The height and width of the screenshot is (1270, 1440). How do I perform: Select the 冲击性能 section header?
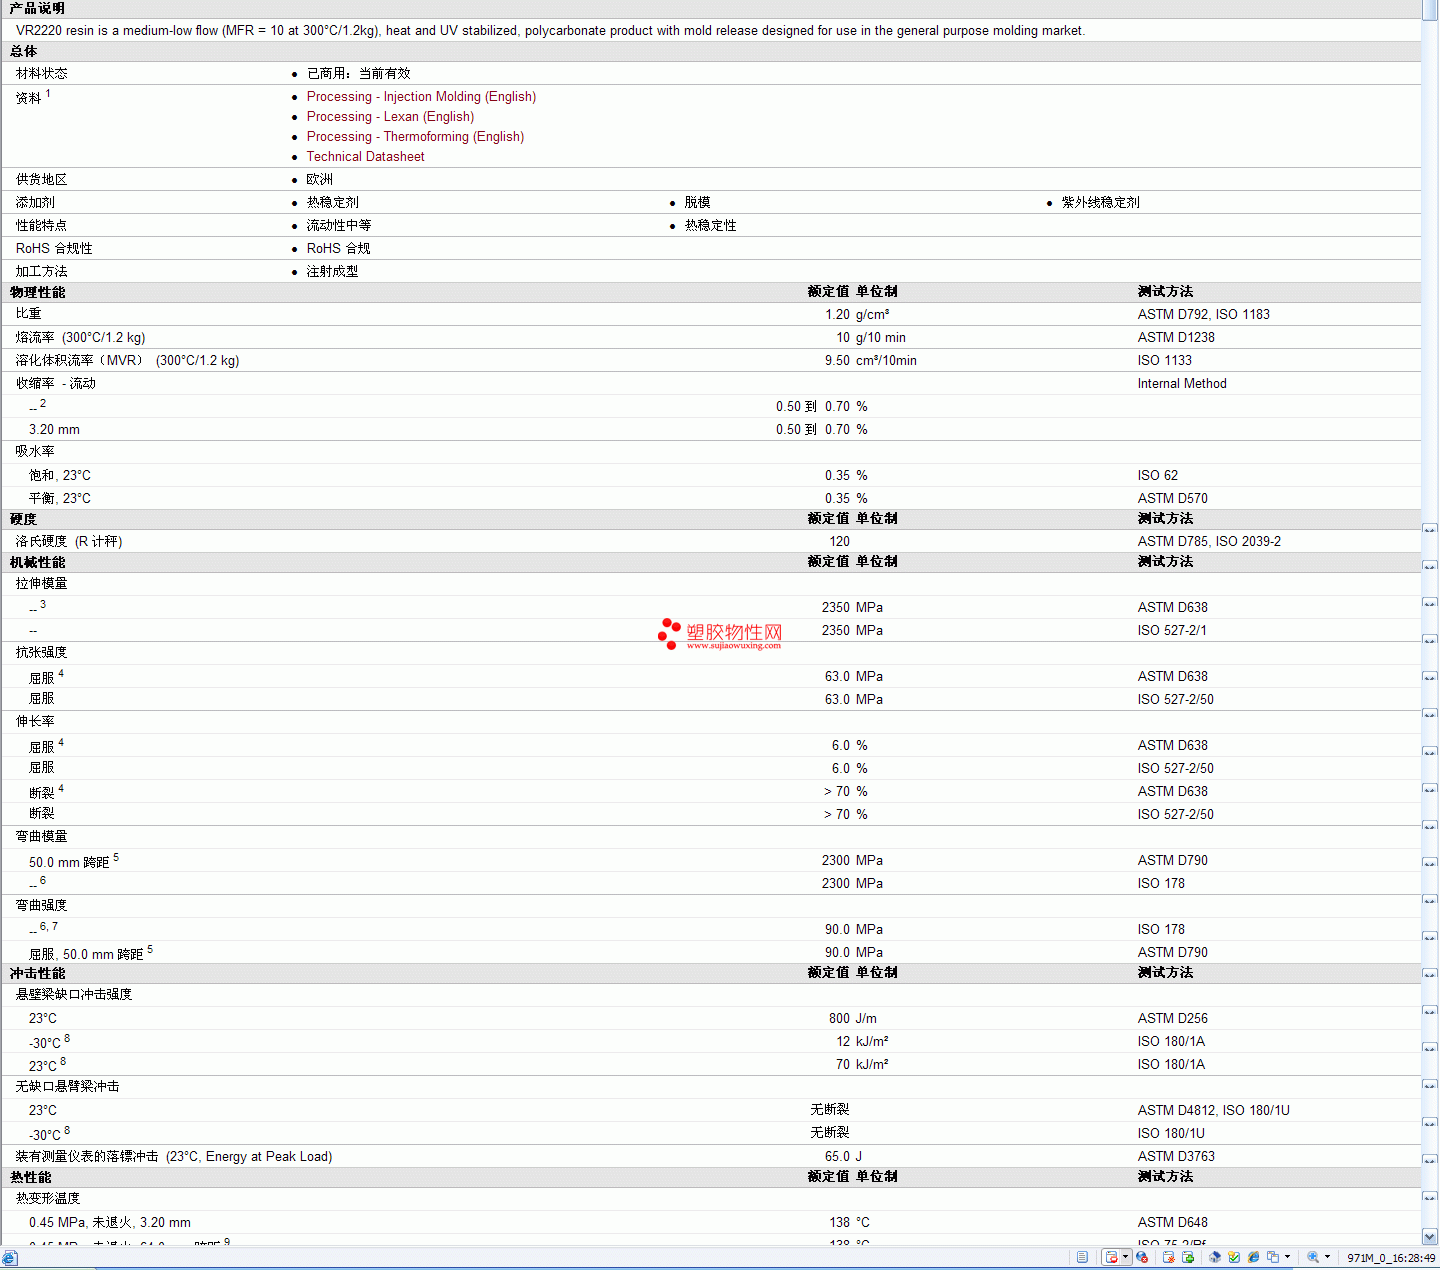click(x=37, y=974)
